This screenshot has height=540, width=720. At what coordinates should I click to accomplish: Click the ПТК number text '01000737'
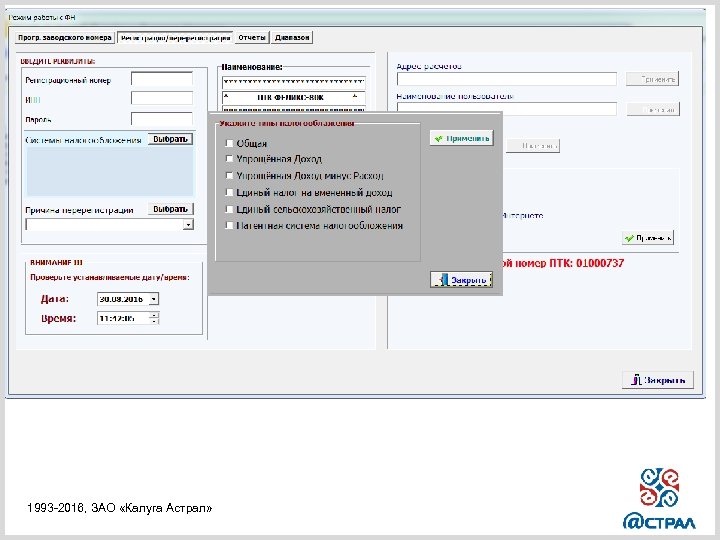600,263
